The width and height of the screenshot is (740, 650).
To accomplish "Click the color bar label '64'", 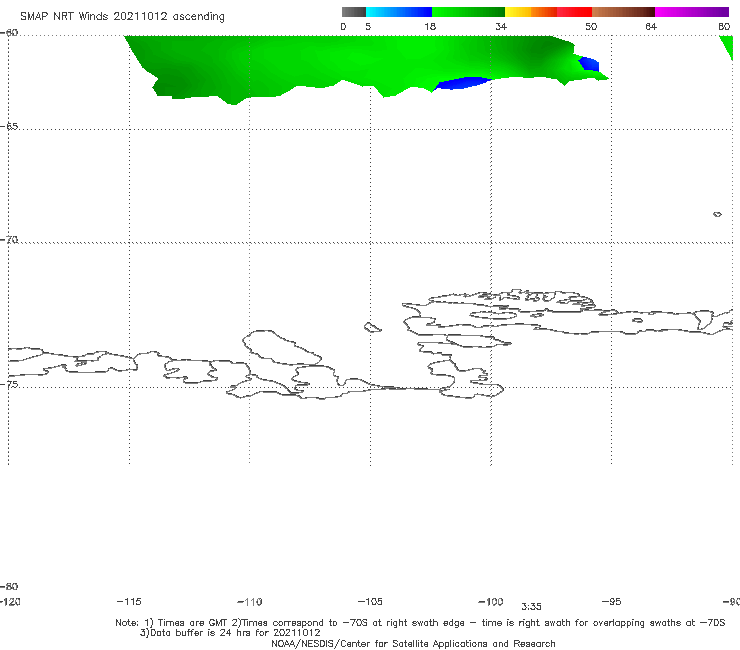I will click(x=651, y=26).
